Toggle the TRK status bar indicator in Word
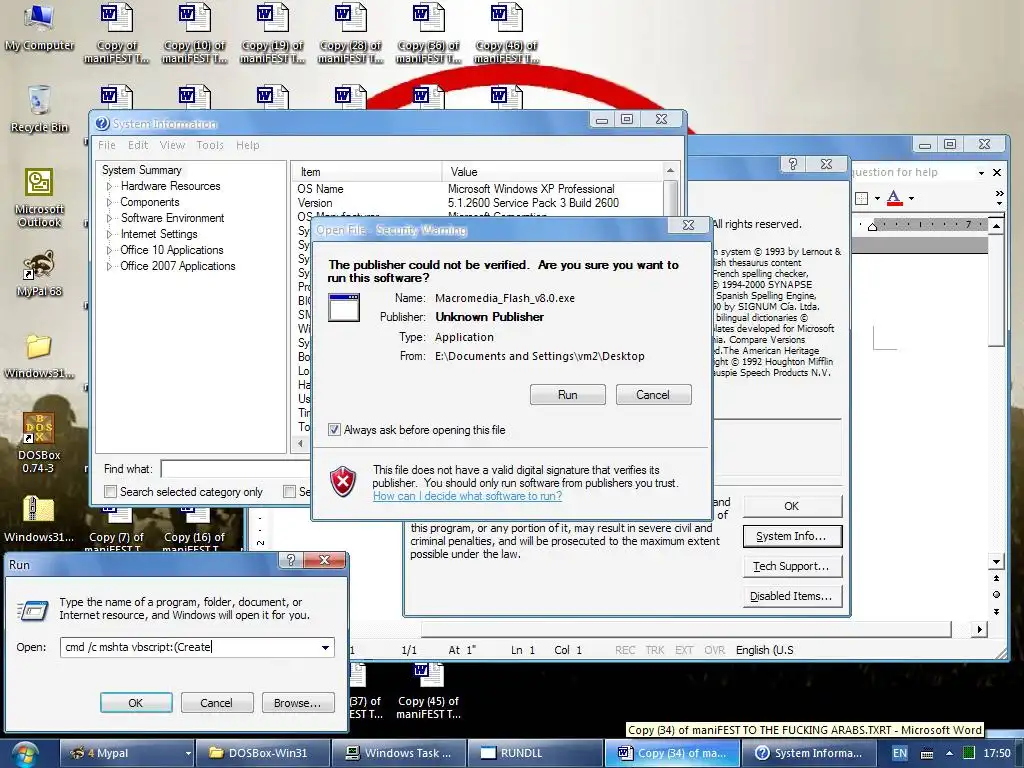Viewport: 1024px width, 768px height. click(x=655, y=650)
